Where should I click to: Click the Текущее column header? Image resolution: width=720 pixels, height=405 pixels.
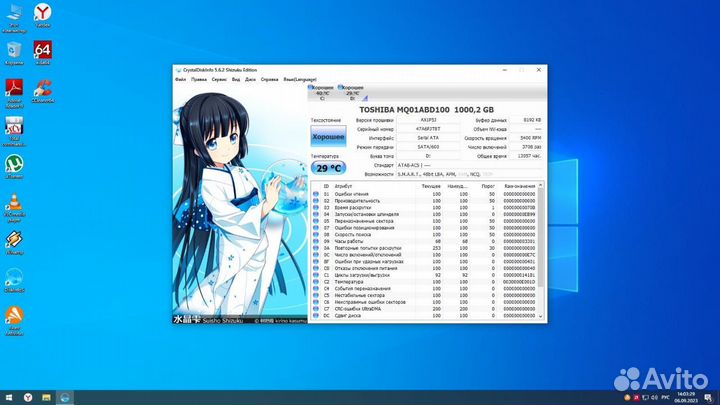pyautogui.click(x=431, y=186)
